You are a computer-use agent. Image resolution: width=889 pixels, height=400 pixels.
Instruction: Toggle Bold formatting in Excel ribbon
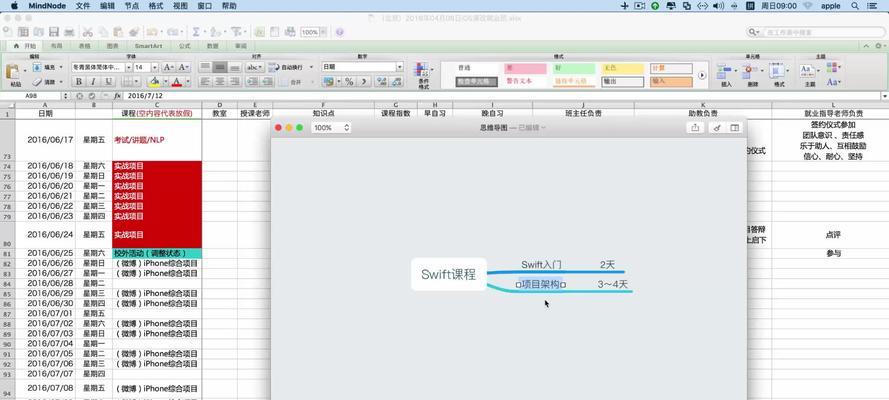79,82
